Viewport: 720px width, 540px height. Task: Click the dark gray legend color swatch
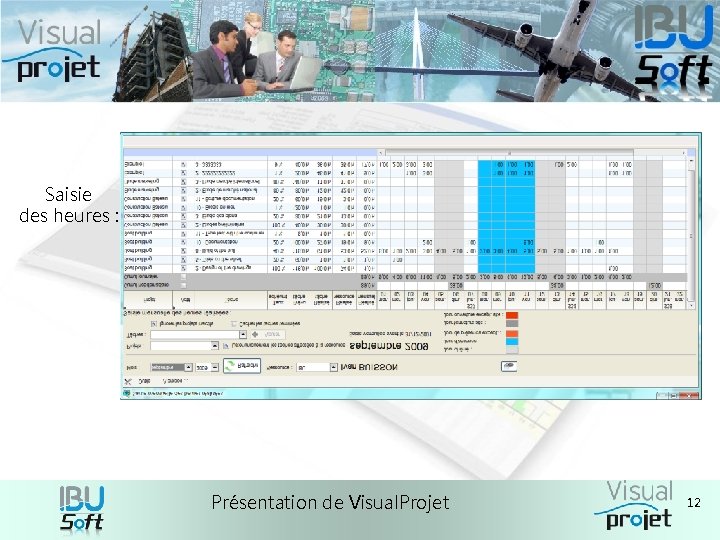(512, 323)
